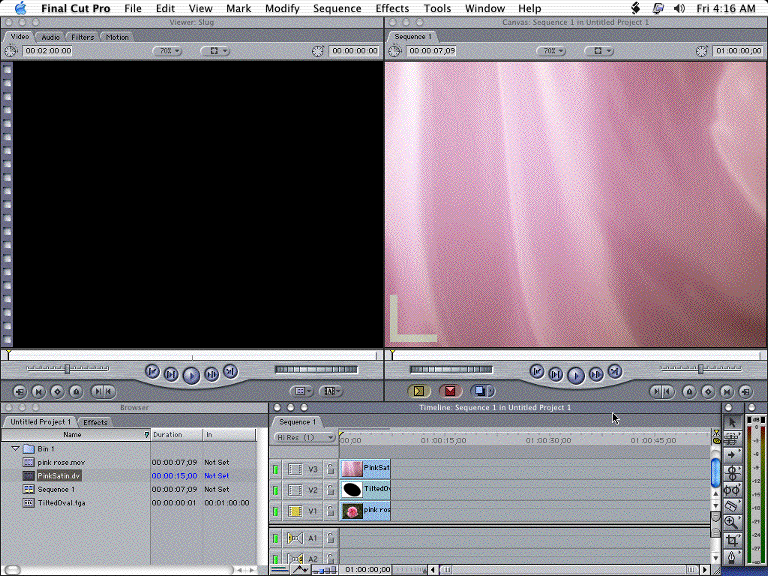Lock the V3 track
The image size is (768, 576).
tap(331, 469)
